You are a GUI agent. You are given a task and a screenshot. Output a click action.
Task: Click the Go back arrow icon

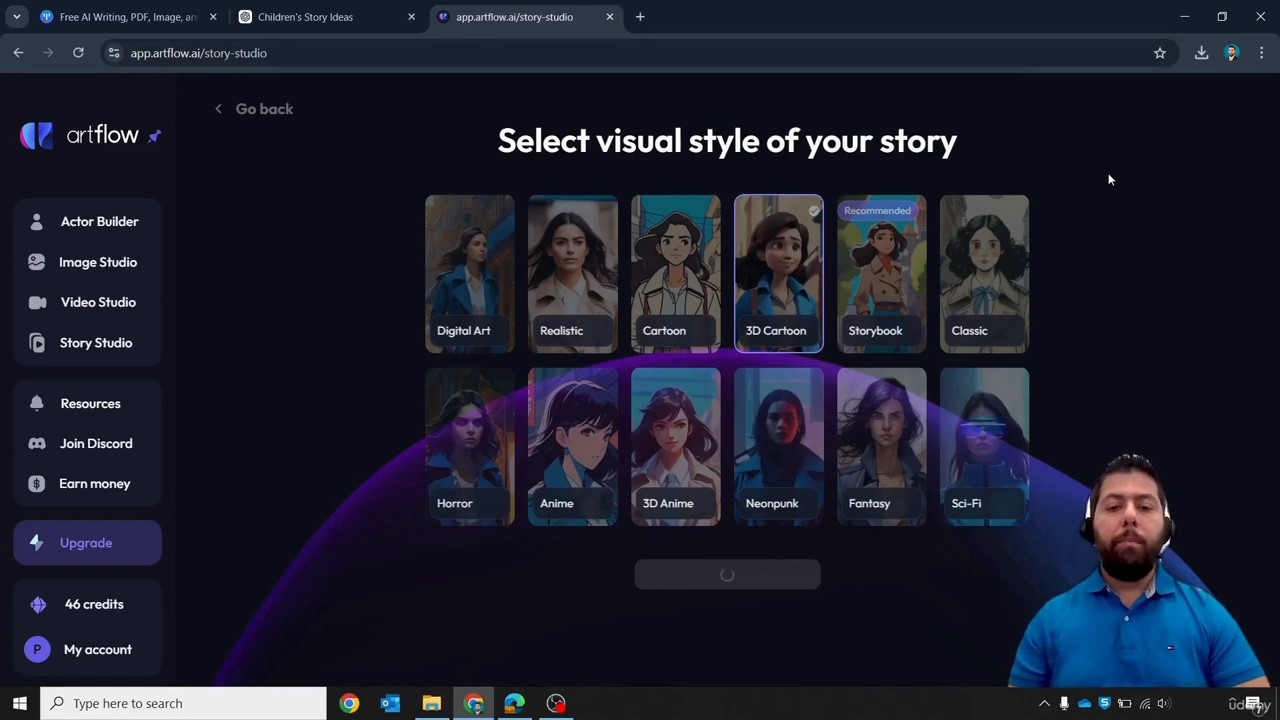coord(218,109)
